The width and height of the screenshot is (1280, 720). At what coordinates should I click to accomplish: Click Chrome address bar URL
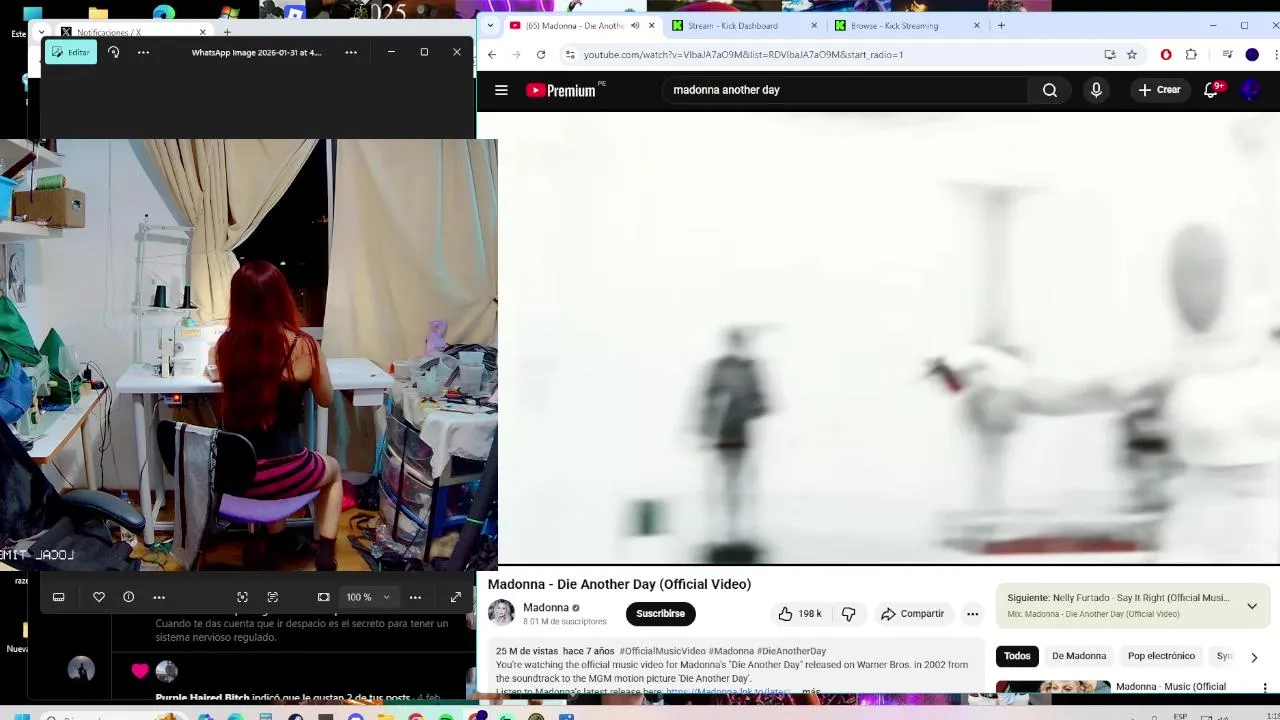coord(743,55)
